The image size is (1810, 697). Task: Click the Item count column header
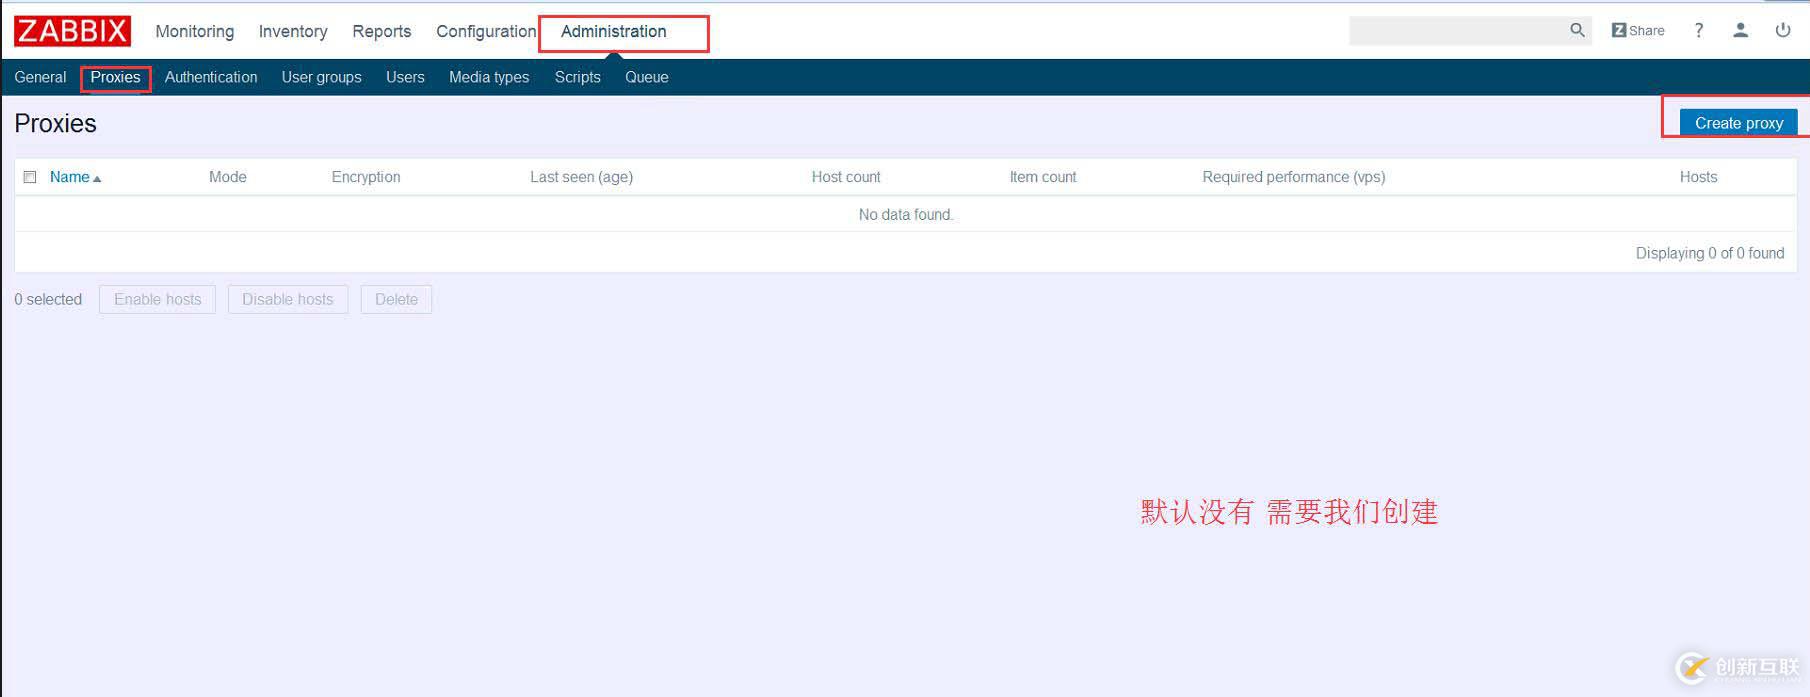[1043, 177]
